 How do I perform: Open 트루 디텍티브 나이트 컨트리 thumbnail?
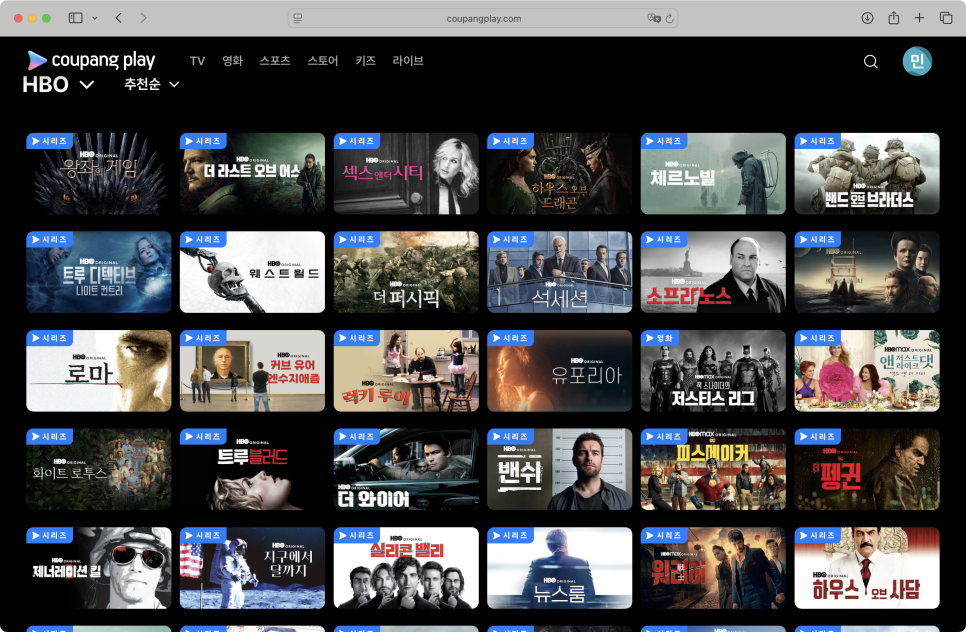(99, 272)
